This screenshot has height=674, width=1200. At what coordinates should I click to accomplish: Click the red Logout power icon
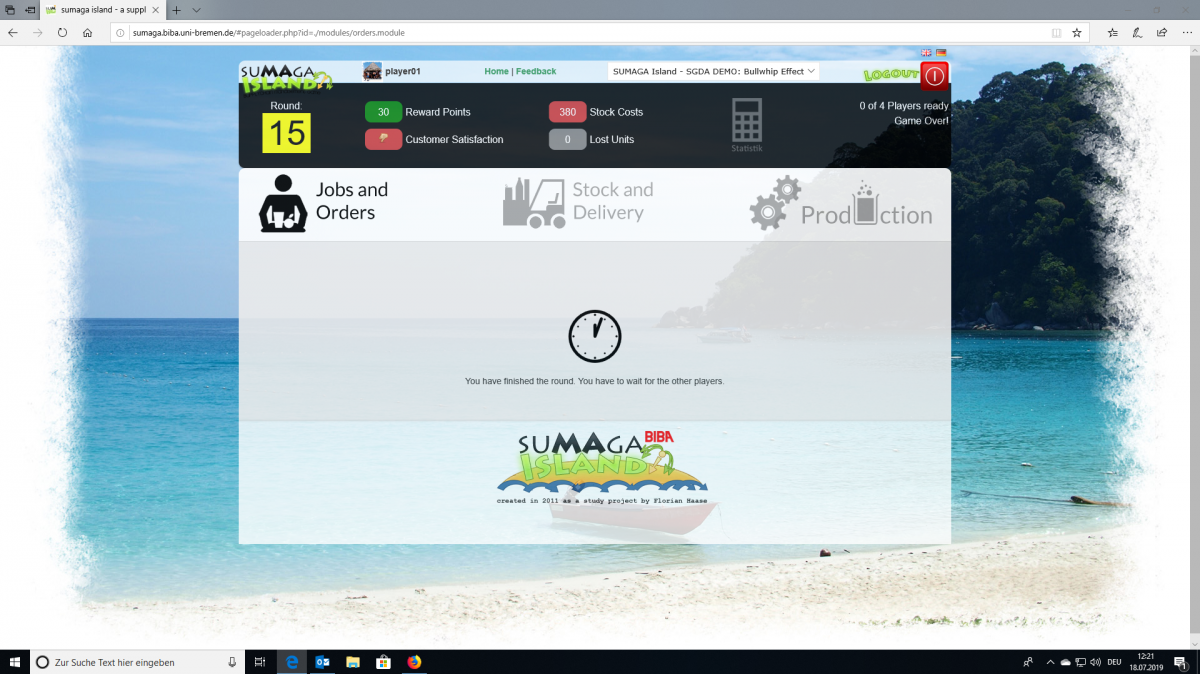(x=932, y=75)
